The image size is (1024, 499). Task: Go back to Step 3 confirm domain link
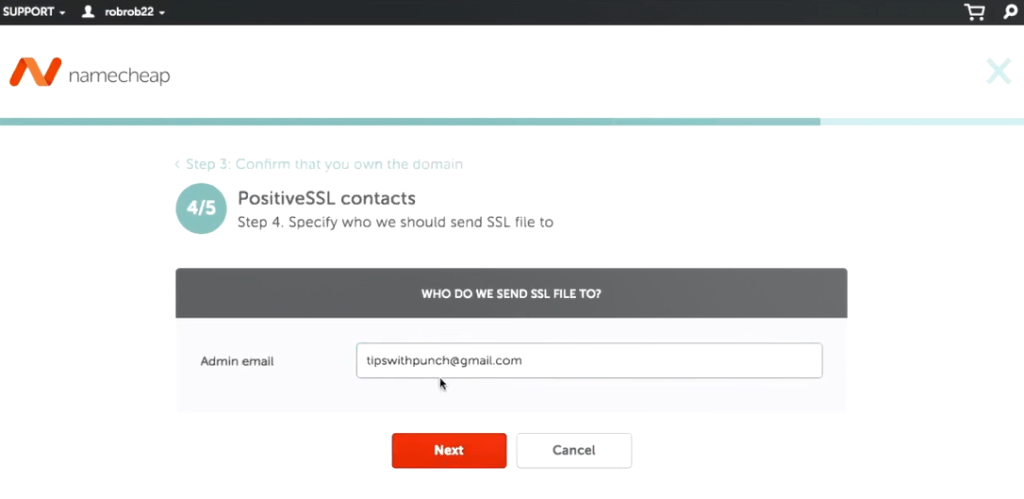[324, 164]
